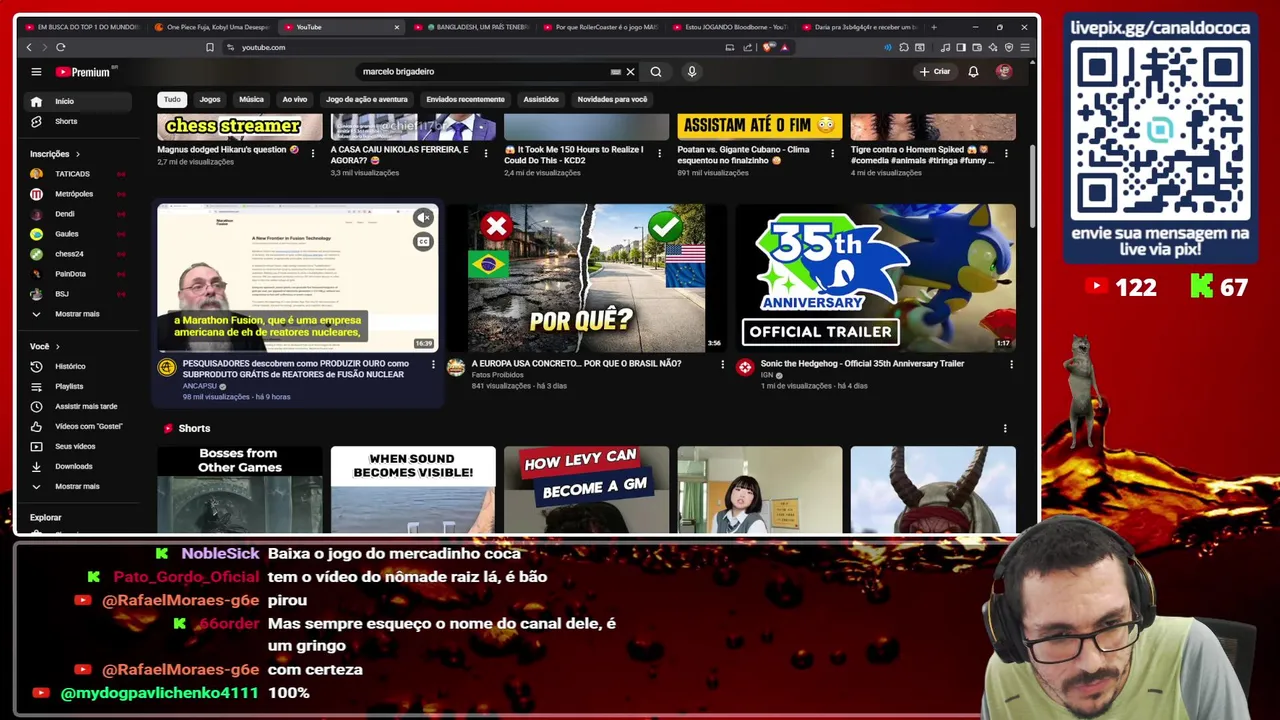Open Sonic 35th Anniversary trailer thumbnail
Image resolution: width=1280 pixels, height=720 pixels.
pos(875,278)
